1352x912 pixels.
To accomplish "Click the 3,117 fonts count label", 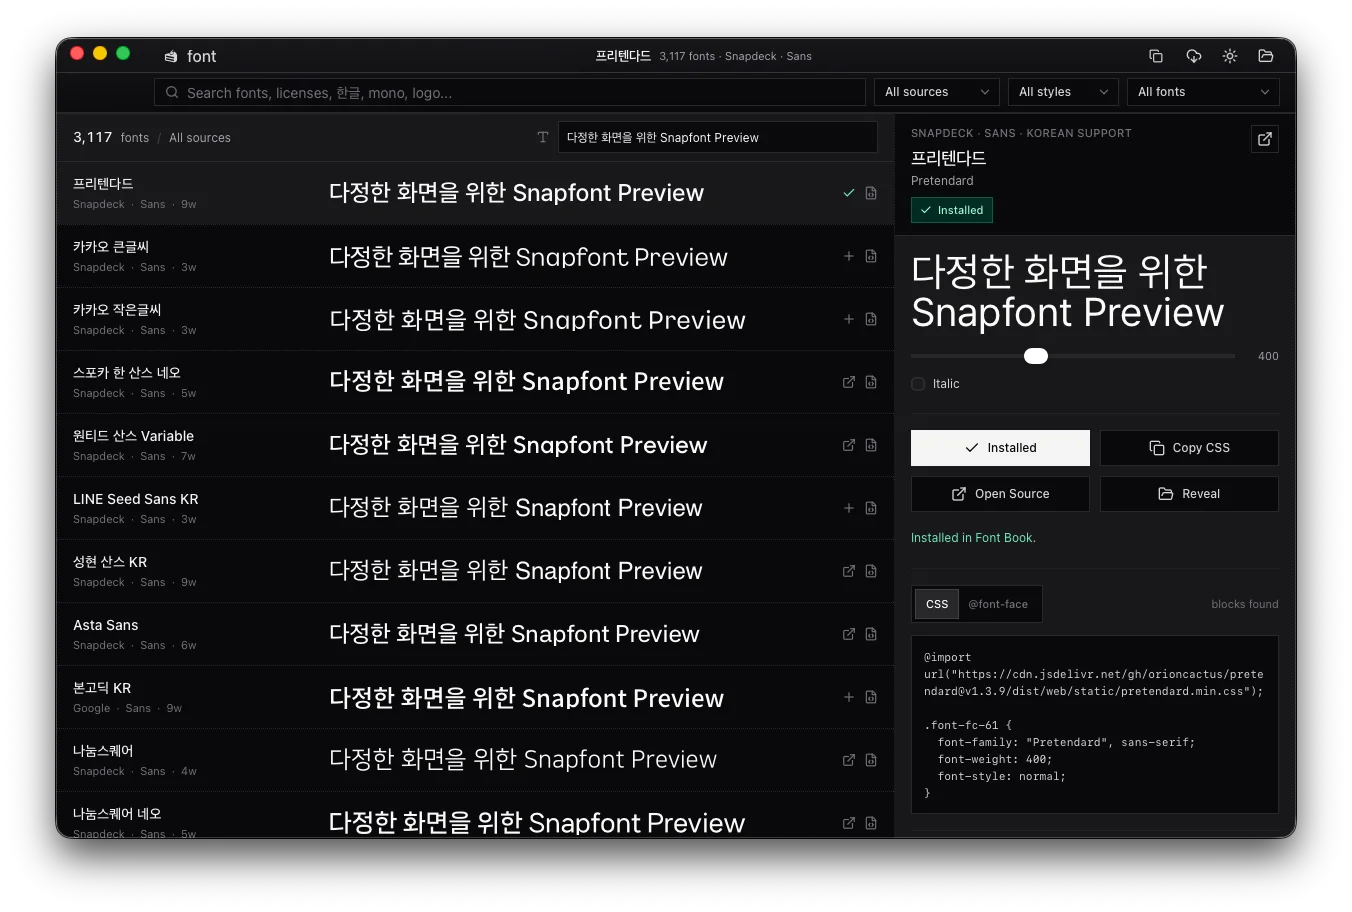I will pos(111,137).
